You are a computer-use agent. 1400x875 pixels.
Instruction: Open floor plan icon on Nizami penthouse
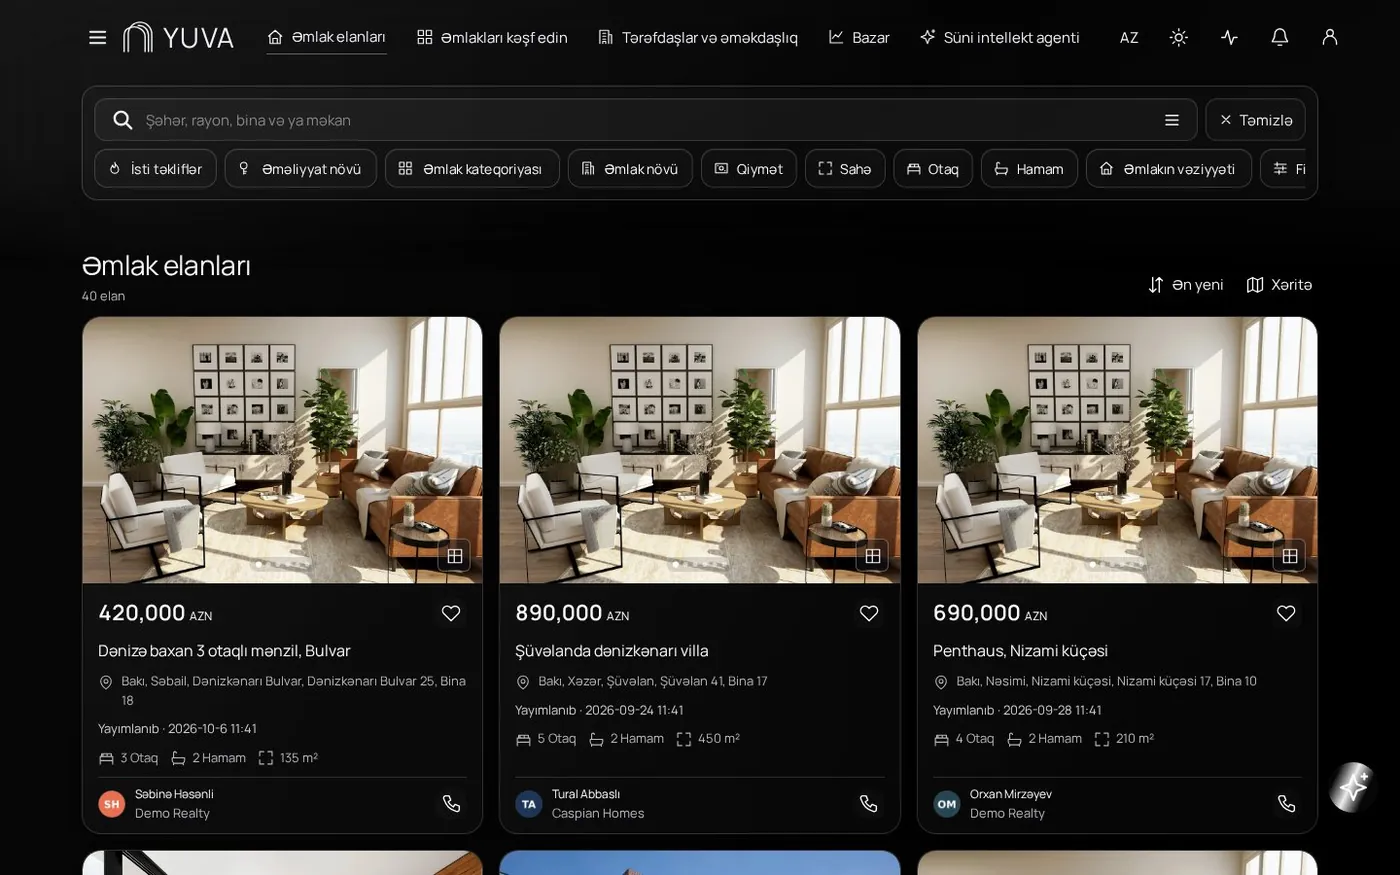1290,556
